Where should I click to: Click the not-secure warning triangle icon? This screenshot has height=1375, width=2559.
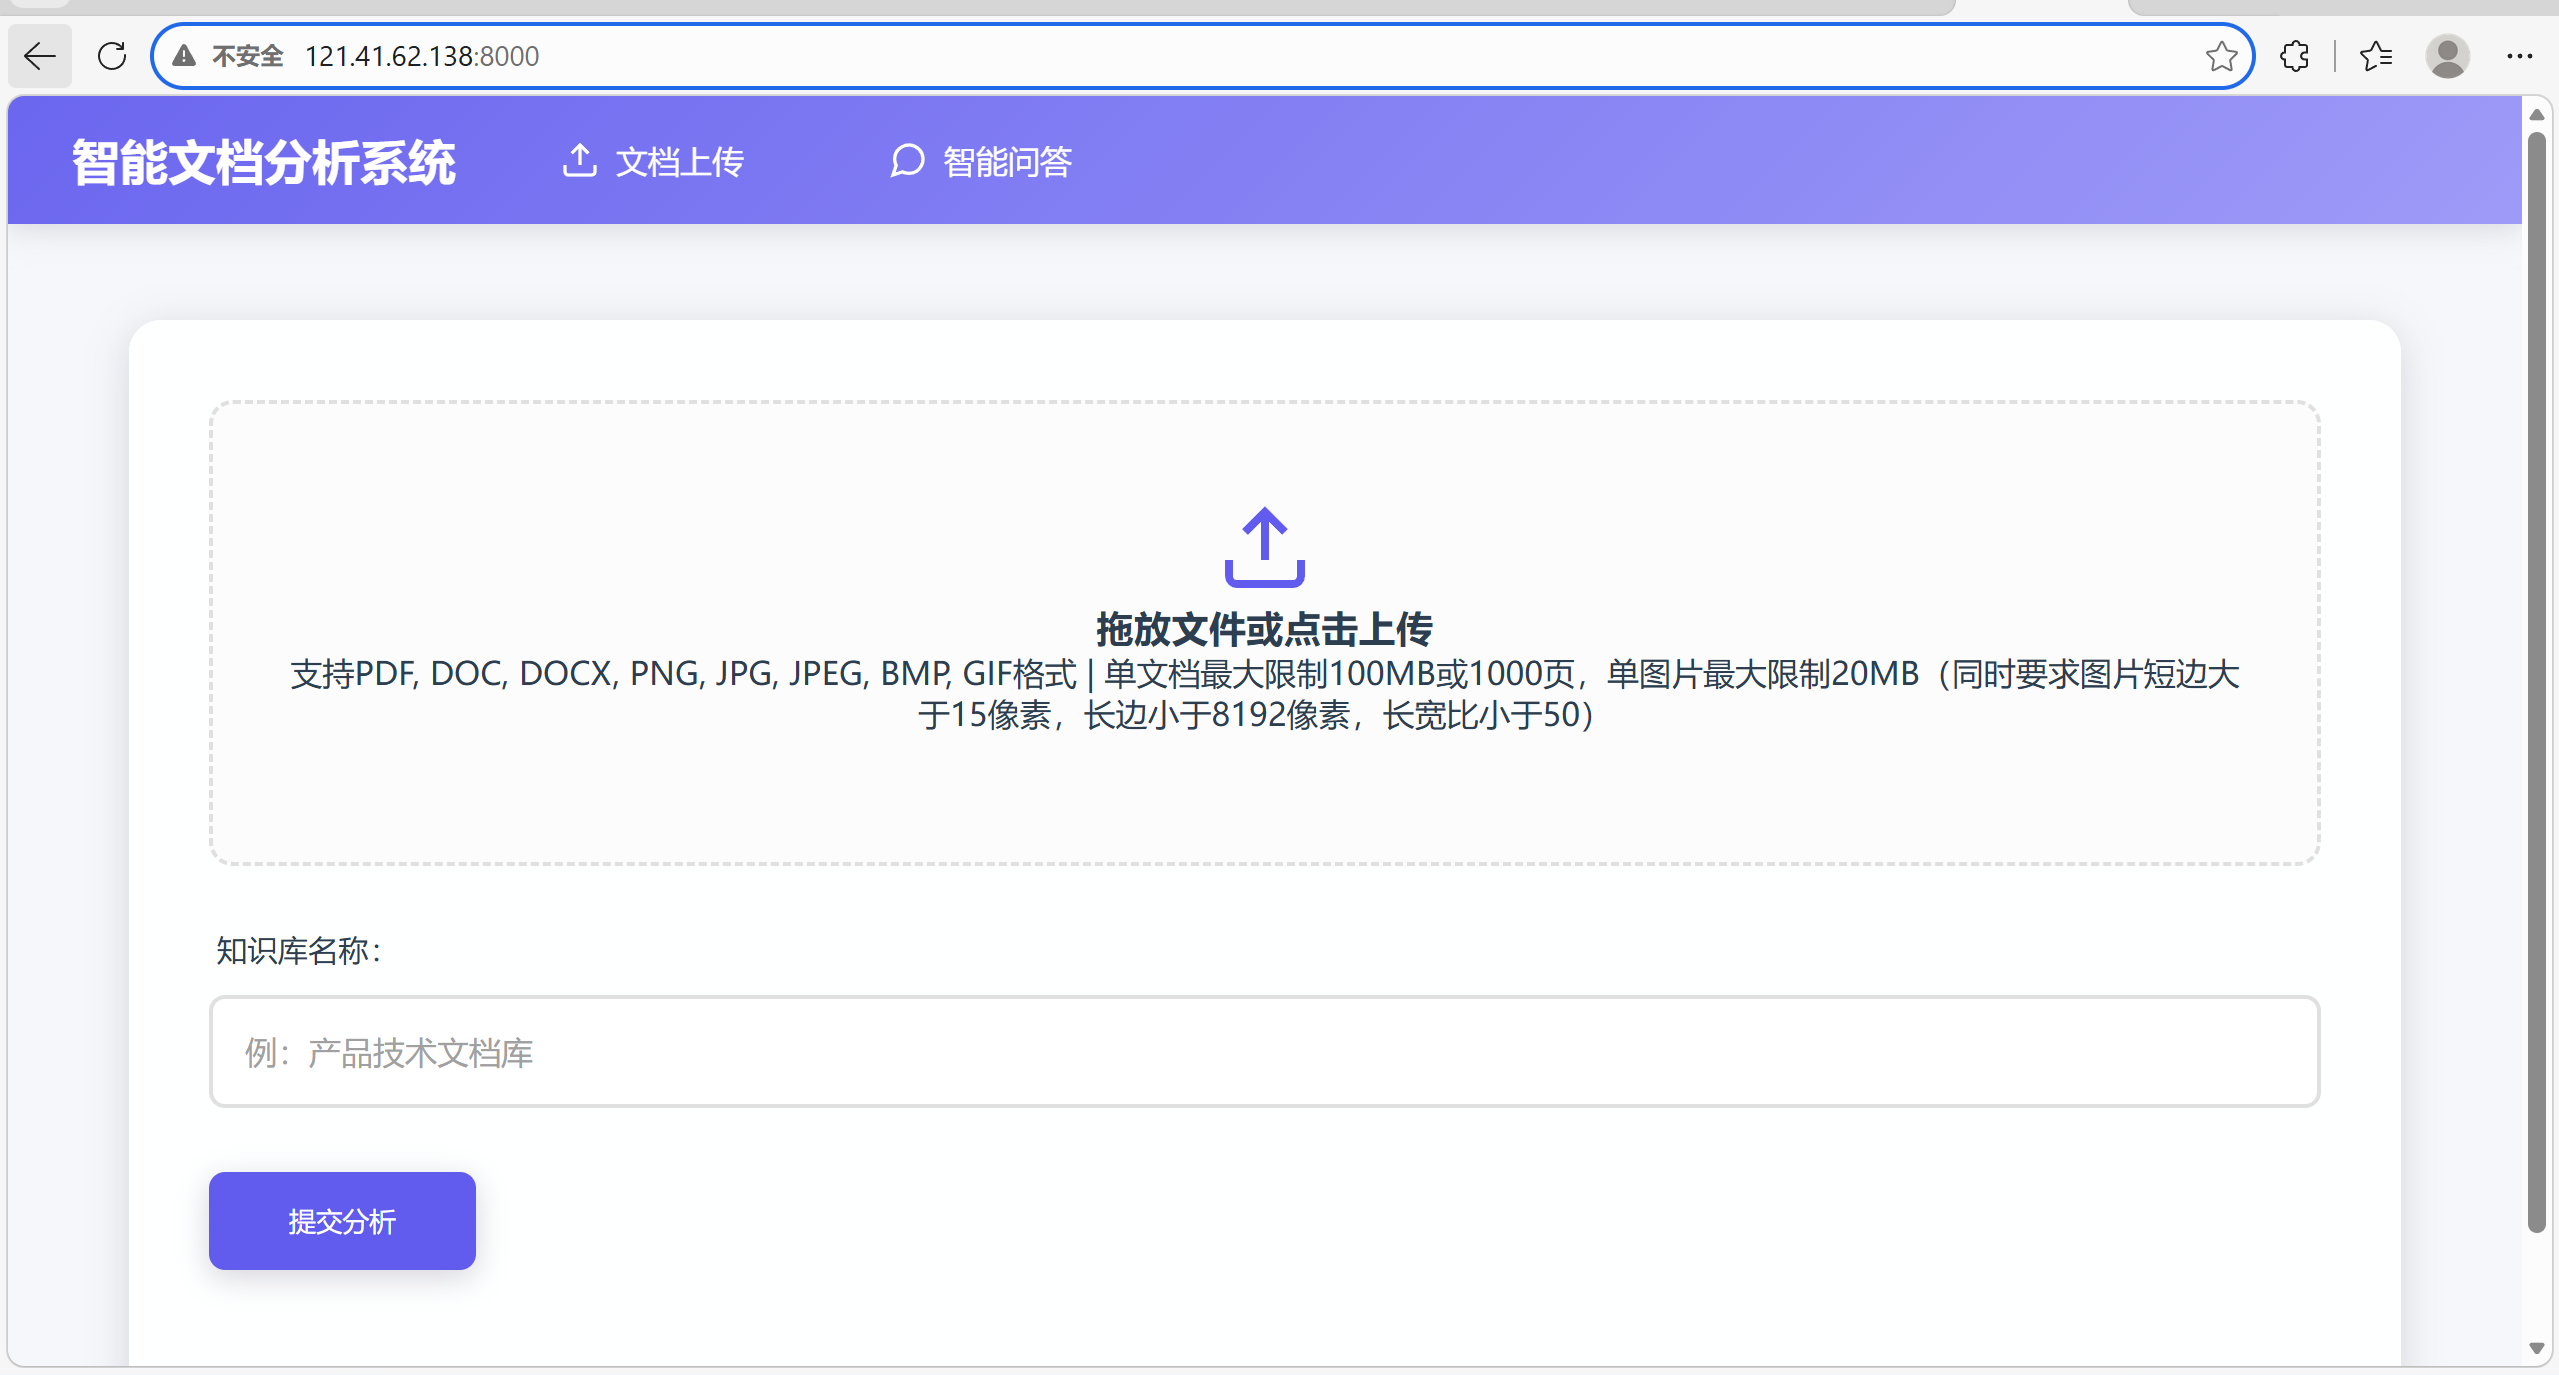pyautogui.click(x=184, y=56)
